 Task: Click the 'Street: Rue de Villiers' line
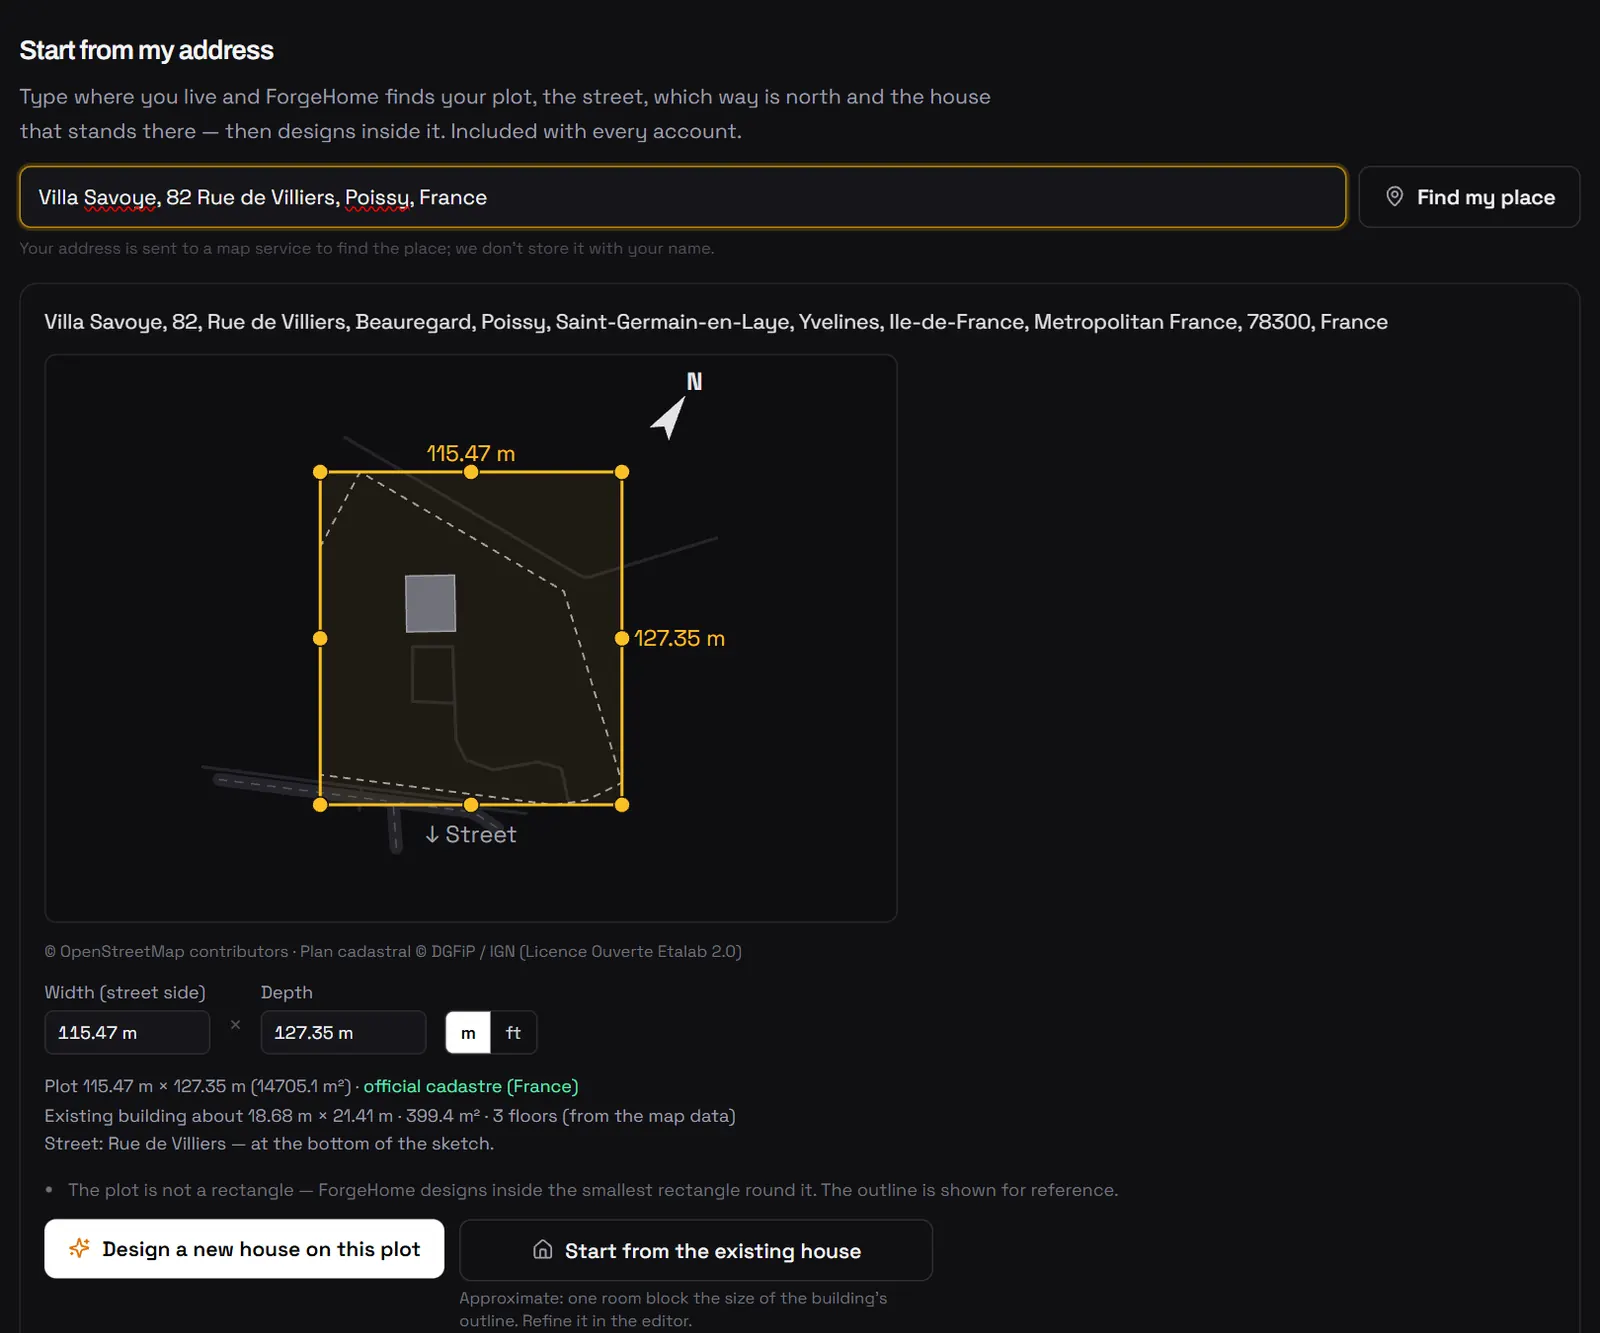tap(269, 1143)
